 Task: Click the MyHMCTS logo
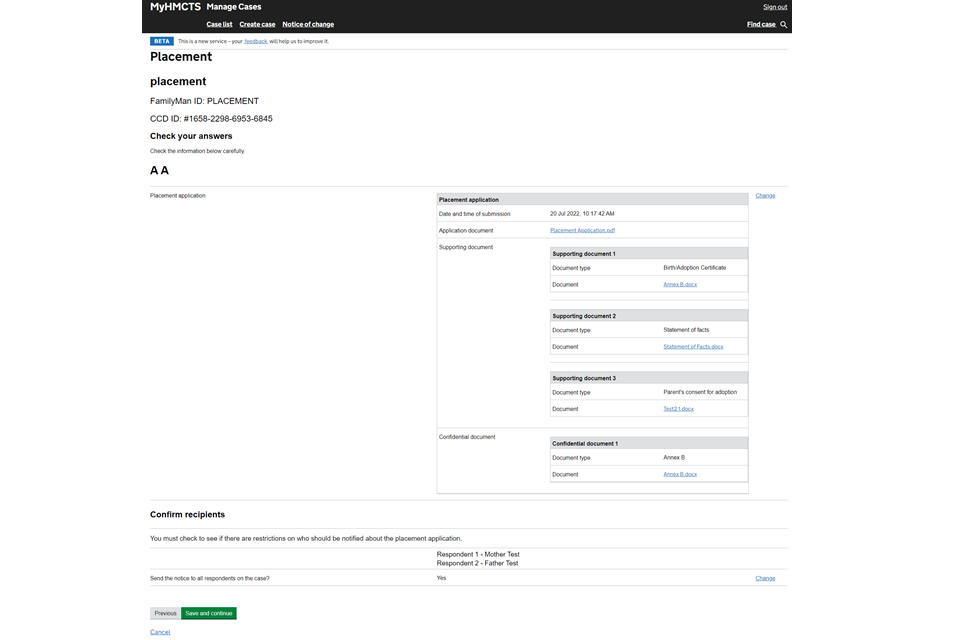tap(175, 7)
